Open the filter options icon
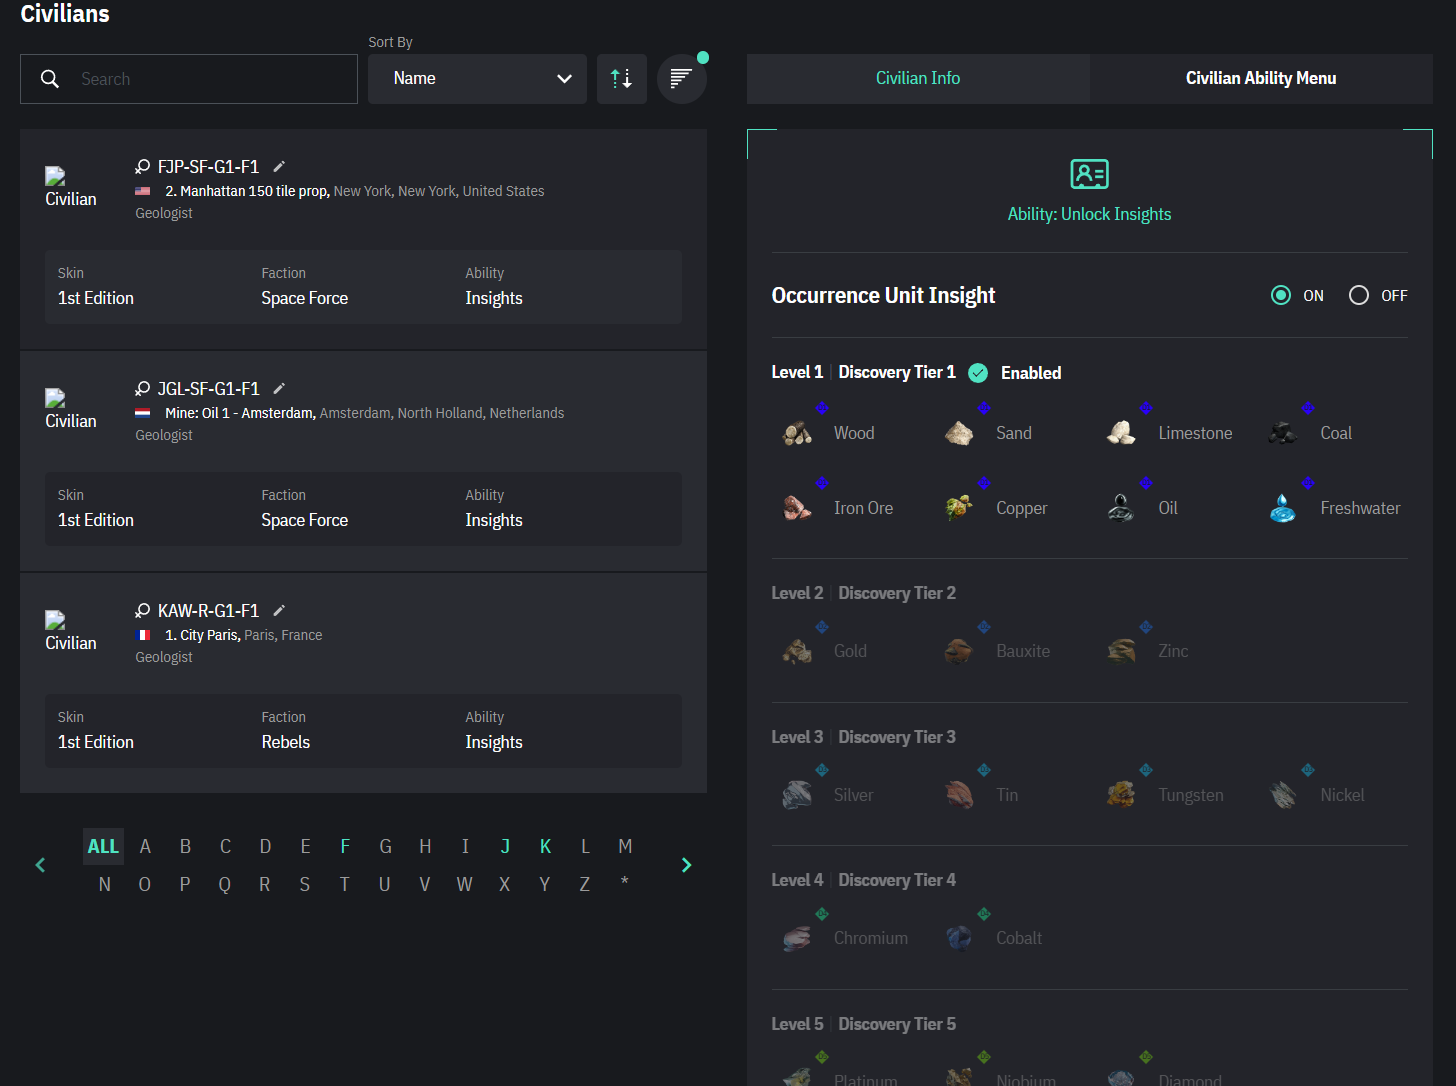The height and width of the screenshot is (1086, 1456). [681, 79]
